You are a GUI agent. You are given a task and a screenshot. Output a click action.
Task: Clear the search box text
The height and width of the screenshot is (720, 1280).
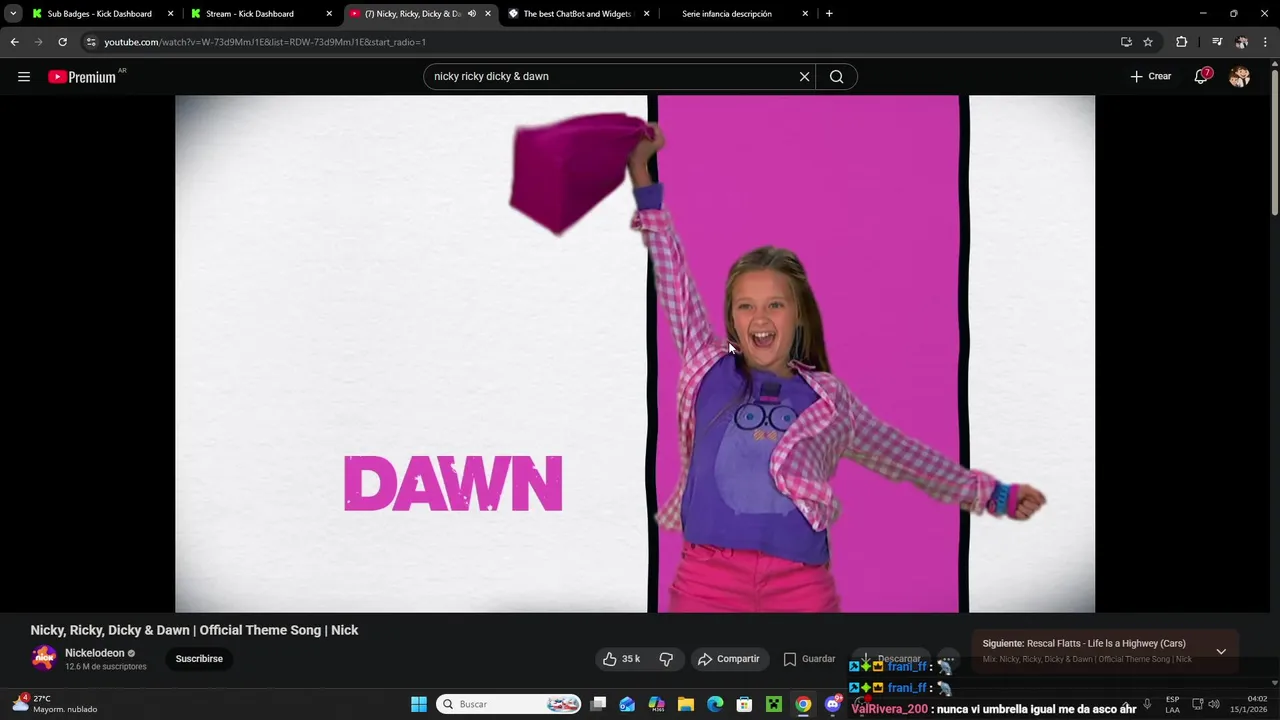pos(804,77)
